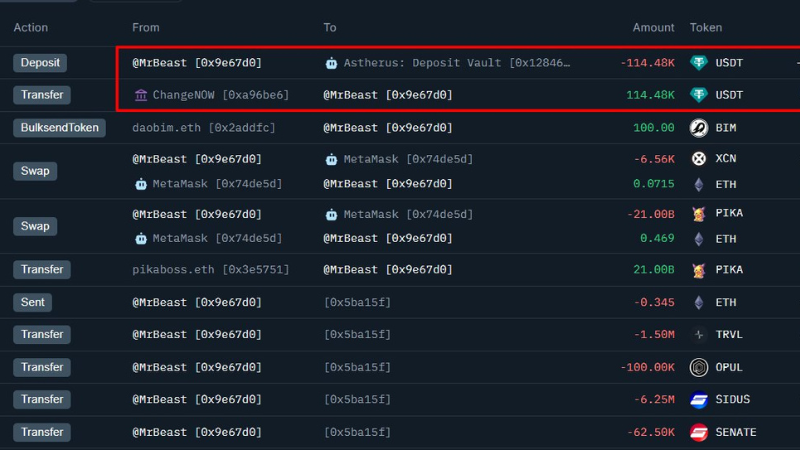800x450 pixels.
Task: Click the Astherus Deposit Vault contract icon
Action: tap(331, 63)
